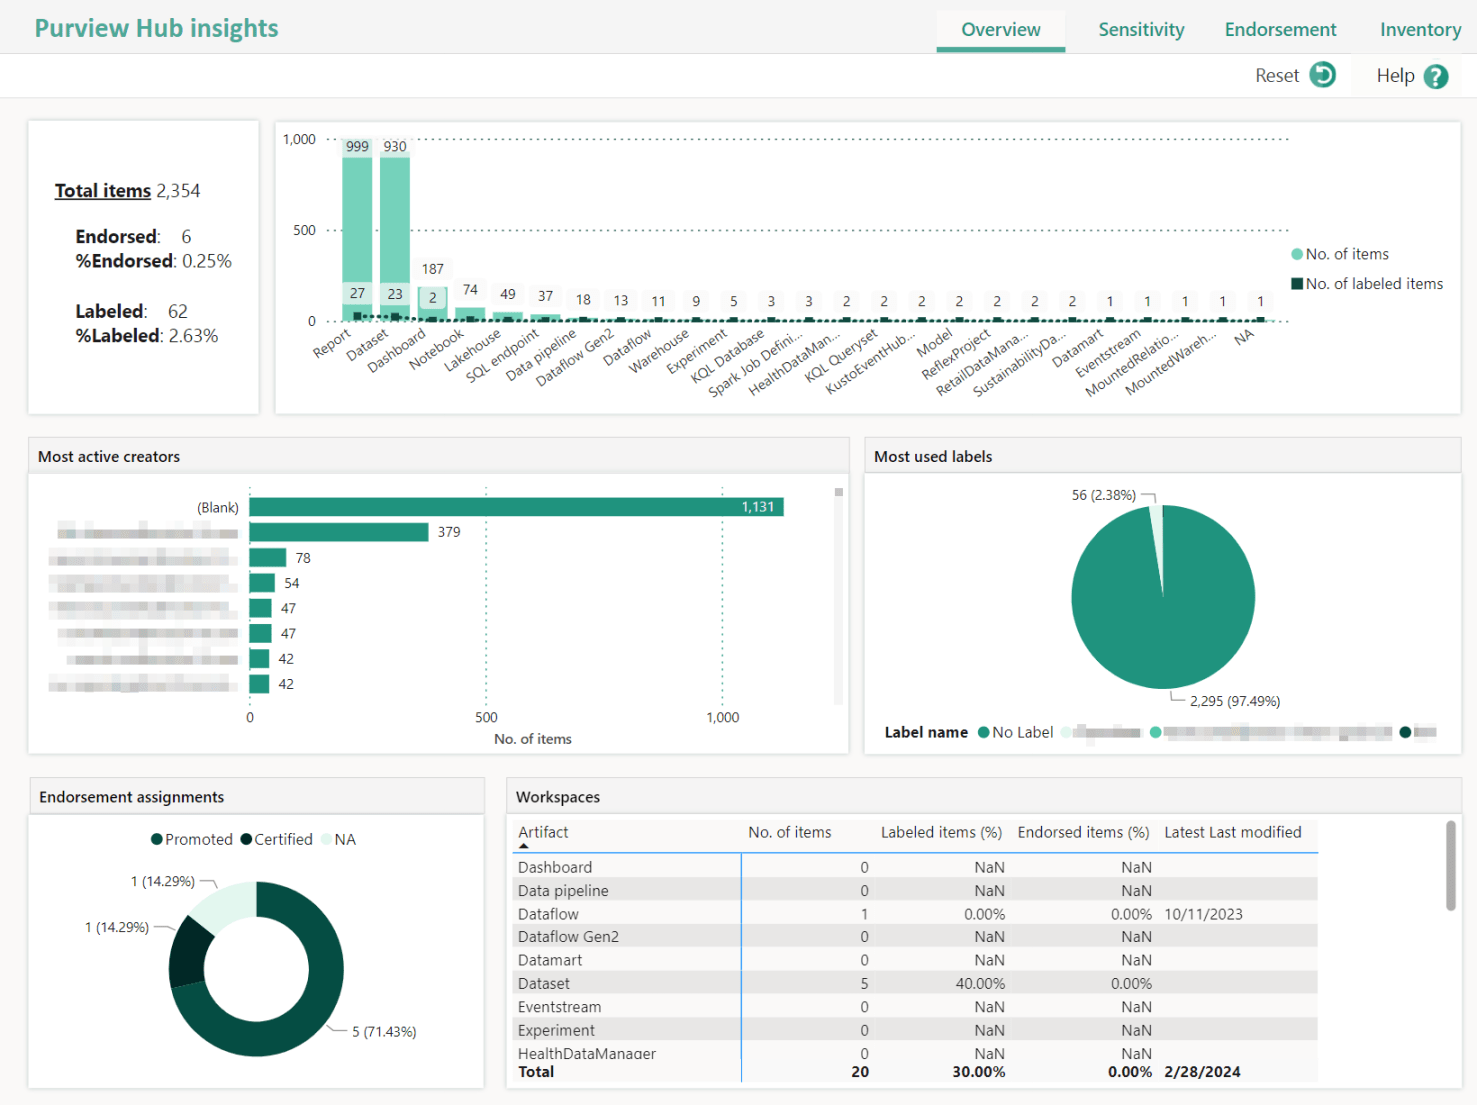Go to the Inventory tab
The height and width of the screenshot is (1105, 1477).
[1420, 29]
